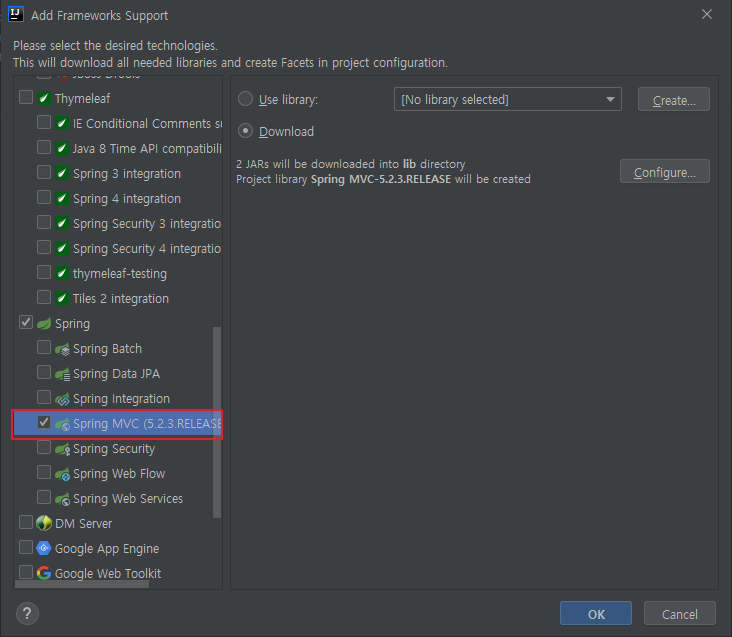
Task: Check the IE Conditional Comments checkbox
Action: tap(44, 122)
